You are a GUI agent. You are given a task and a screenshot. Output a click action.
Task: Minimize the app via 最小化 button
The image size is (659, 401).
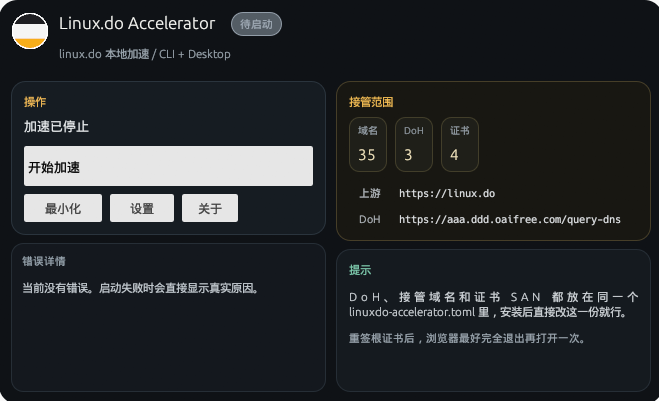click(x=63, y=208)
